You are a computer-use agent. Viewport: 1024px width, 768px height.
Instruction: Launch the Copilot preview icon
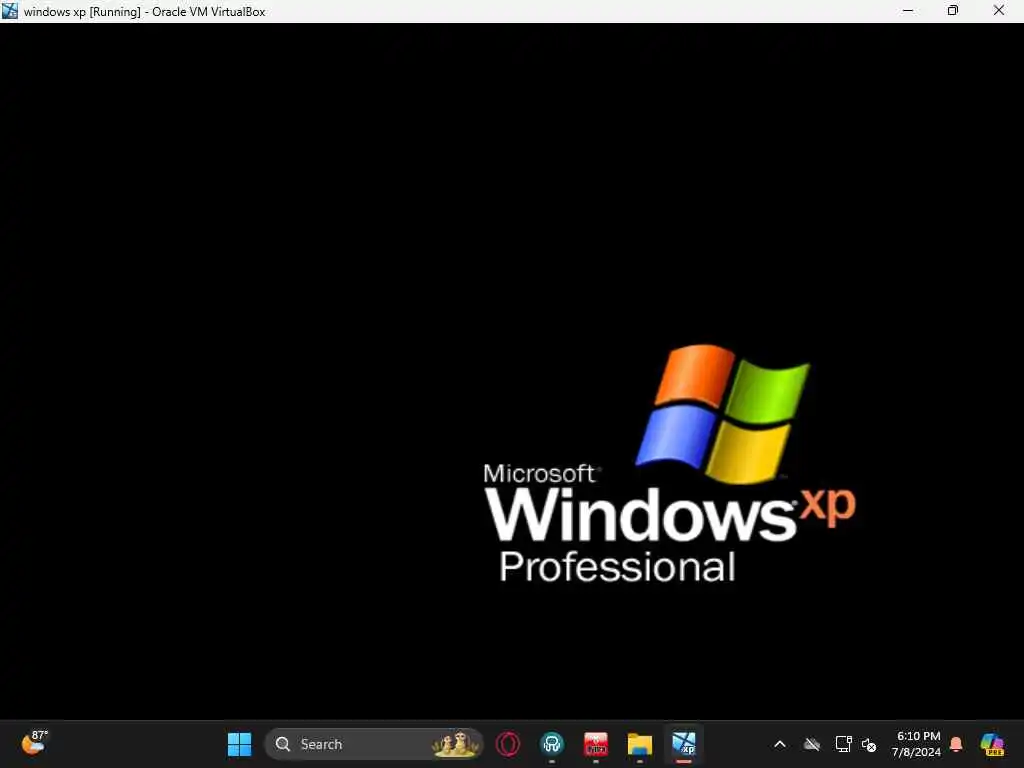(993, 744)
